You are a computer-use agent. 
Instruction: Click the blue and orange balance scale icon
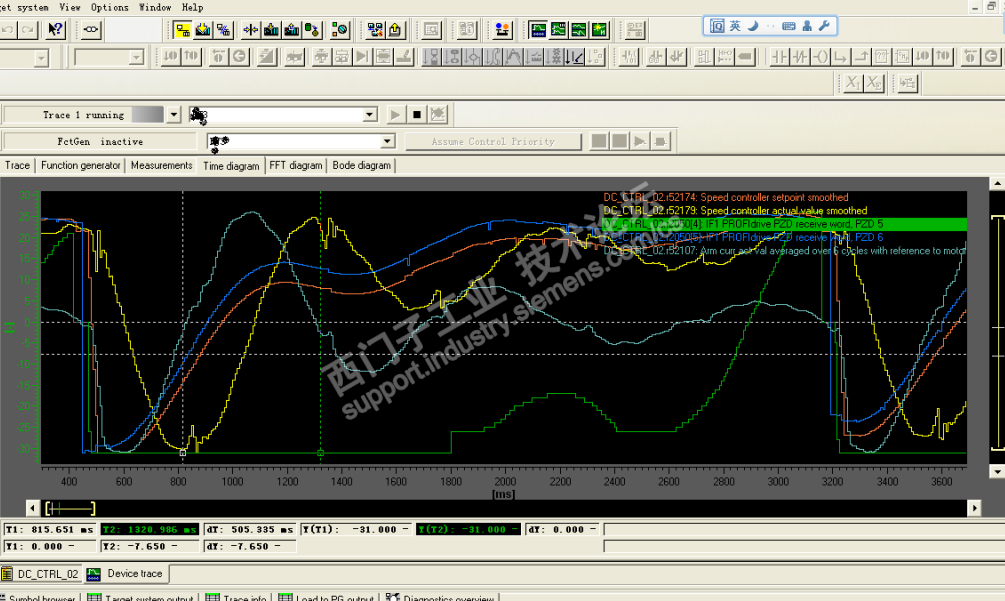(x=502, y=29)
